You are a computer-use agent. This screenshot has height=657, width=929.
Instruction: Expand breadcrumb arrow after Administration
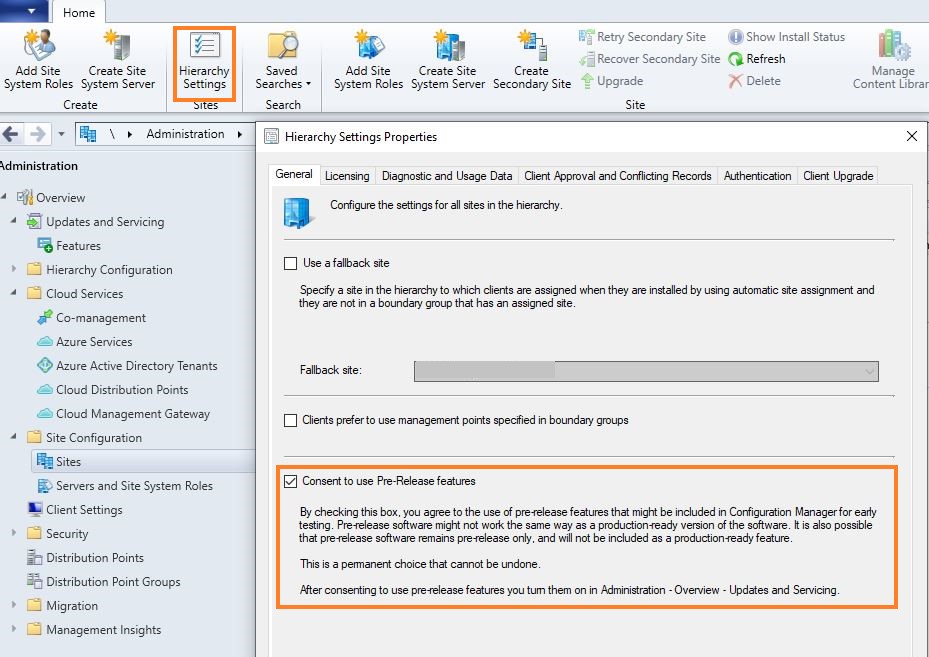[240, 134]
